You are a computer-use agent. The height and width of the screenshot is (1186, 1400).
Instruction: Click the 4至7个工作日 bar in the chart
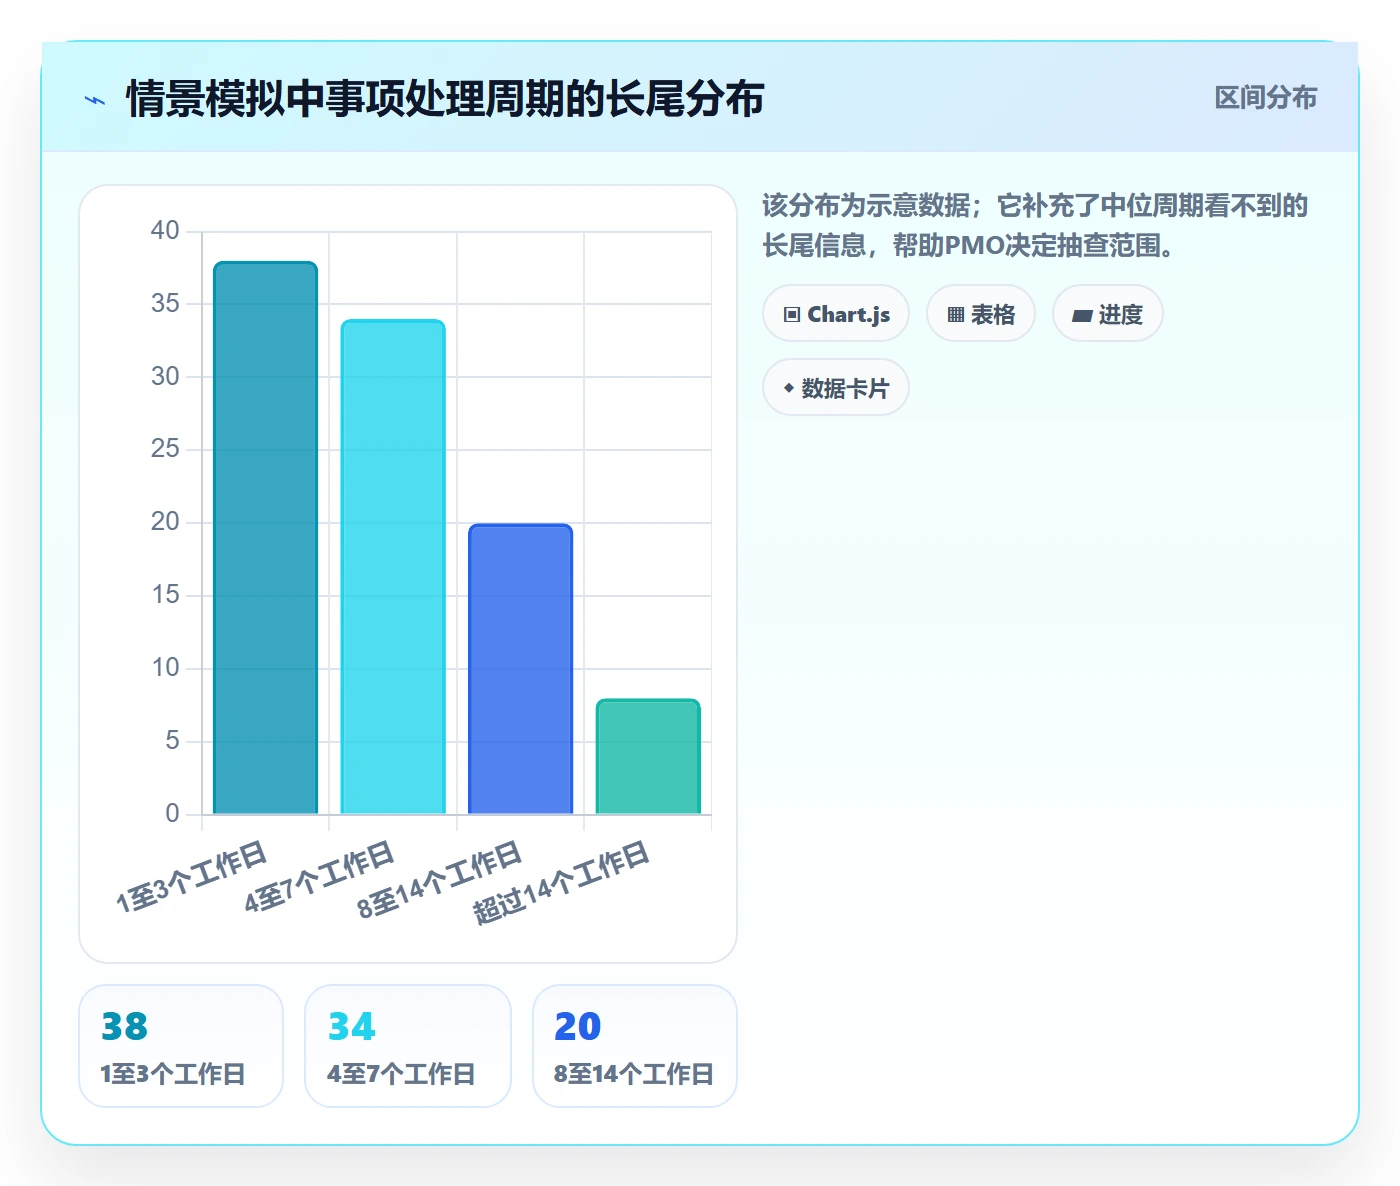[393, 567]
